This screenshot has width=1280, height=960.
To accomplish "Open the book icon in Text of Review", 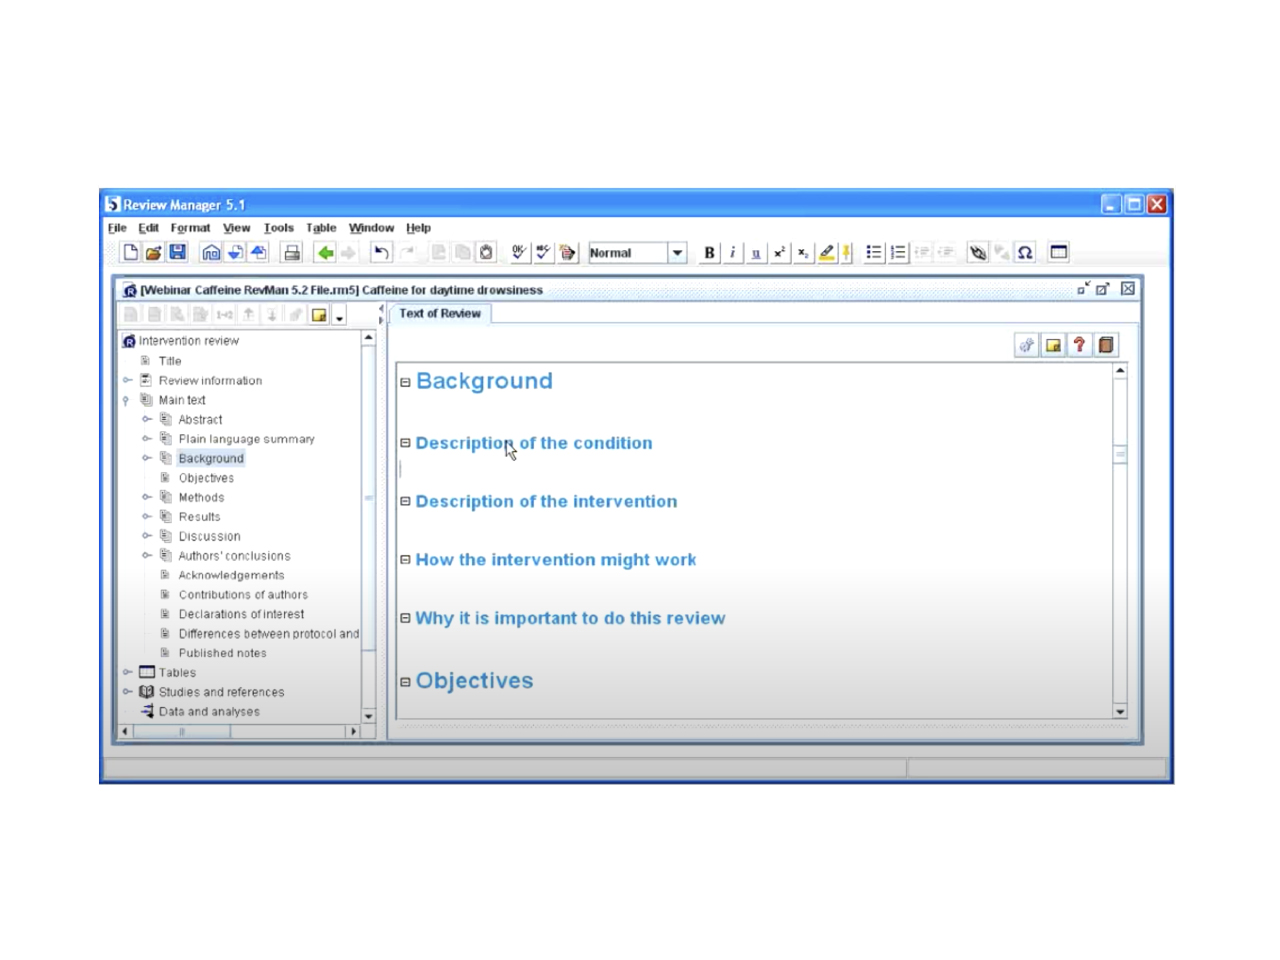I will tap(1106, 345).
